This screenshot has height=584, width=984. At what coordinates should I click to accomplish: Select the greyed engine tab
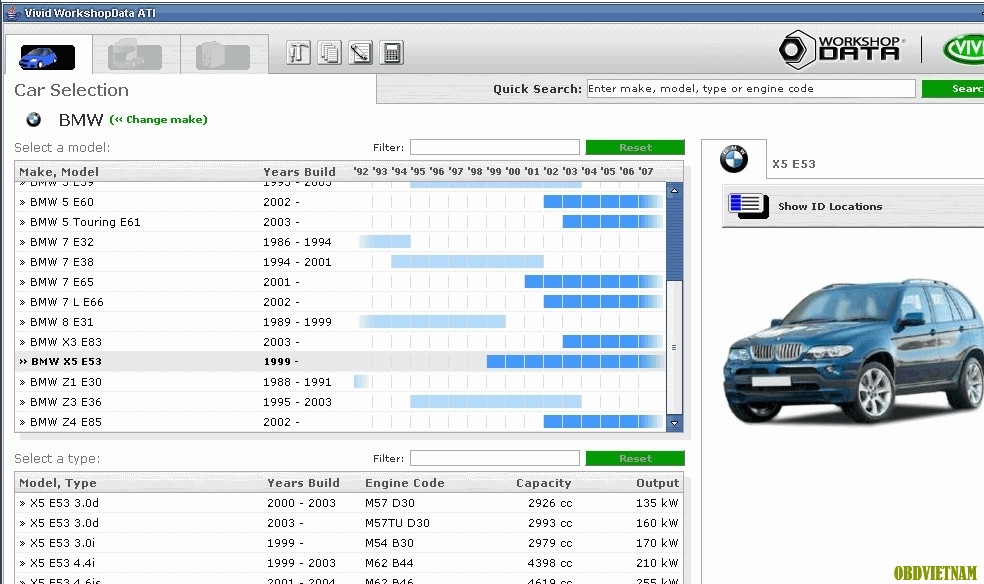click(223, 56)
